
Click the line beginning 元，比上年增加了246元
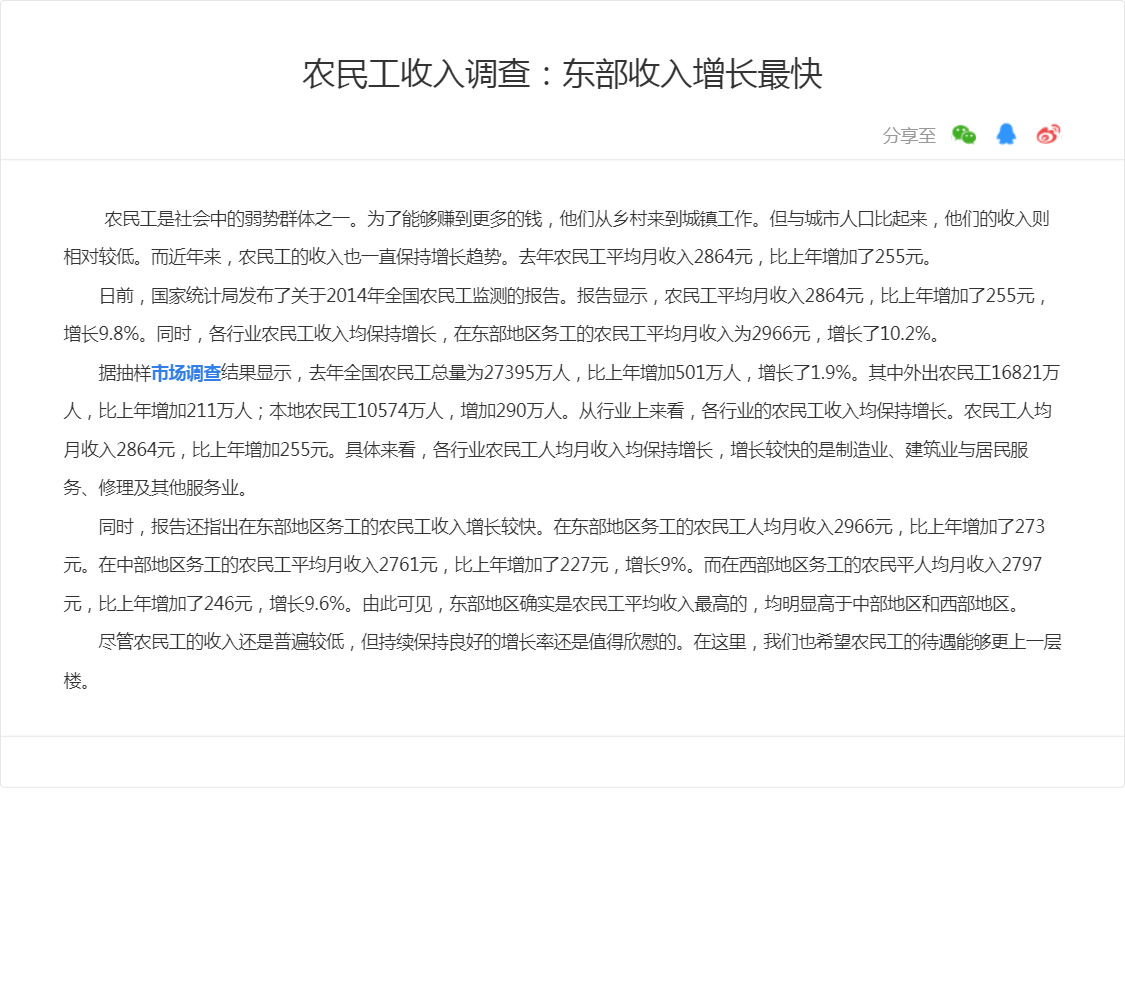tap(544, 604)
